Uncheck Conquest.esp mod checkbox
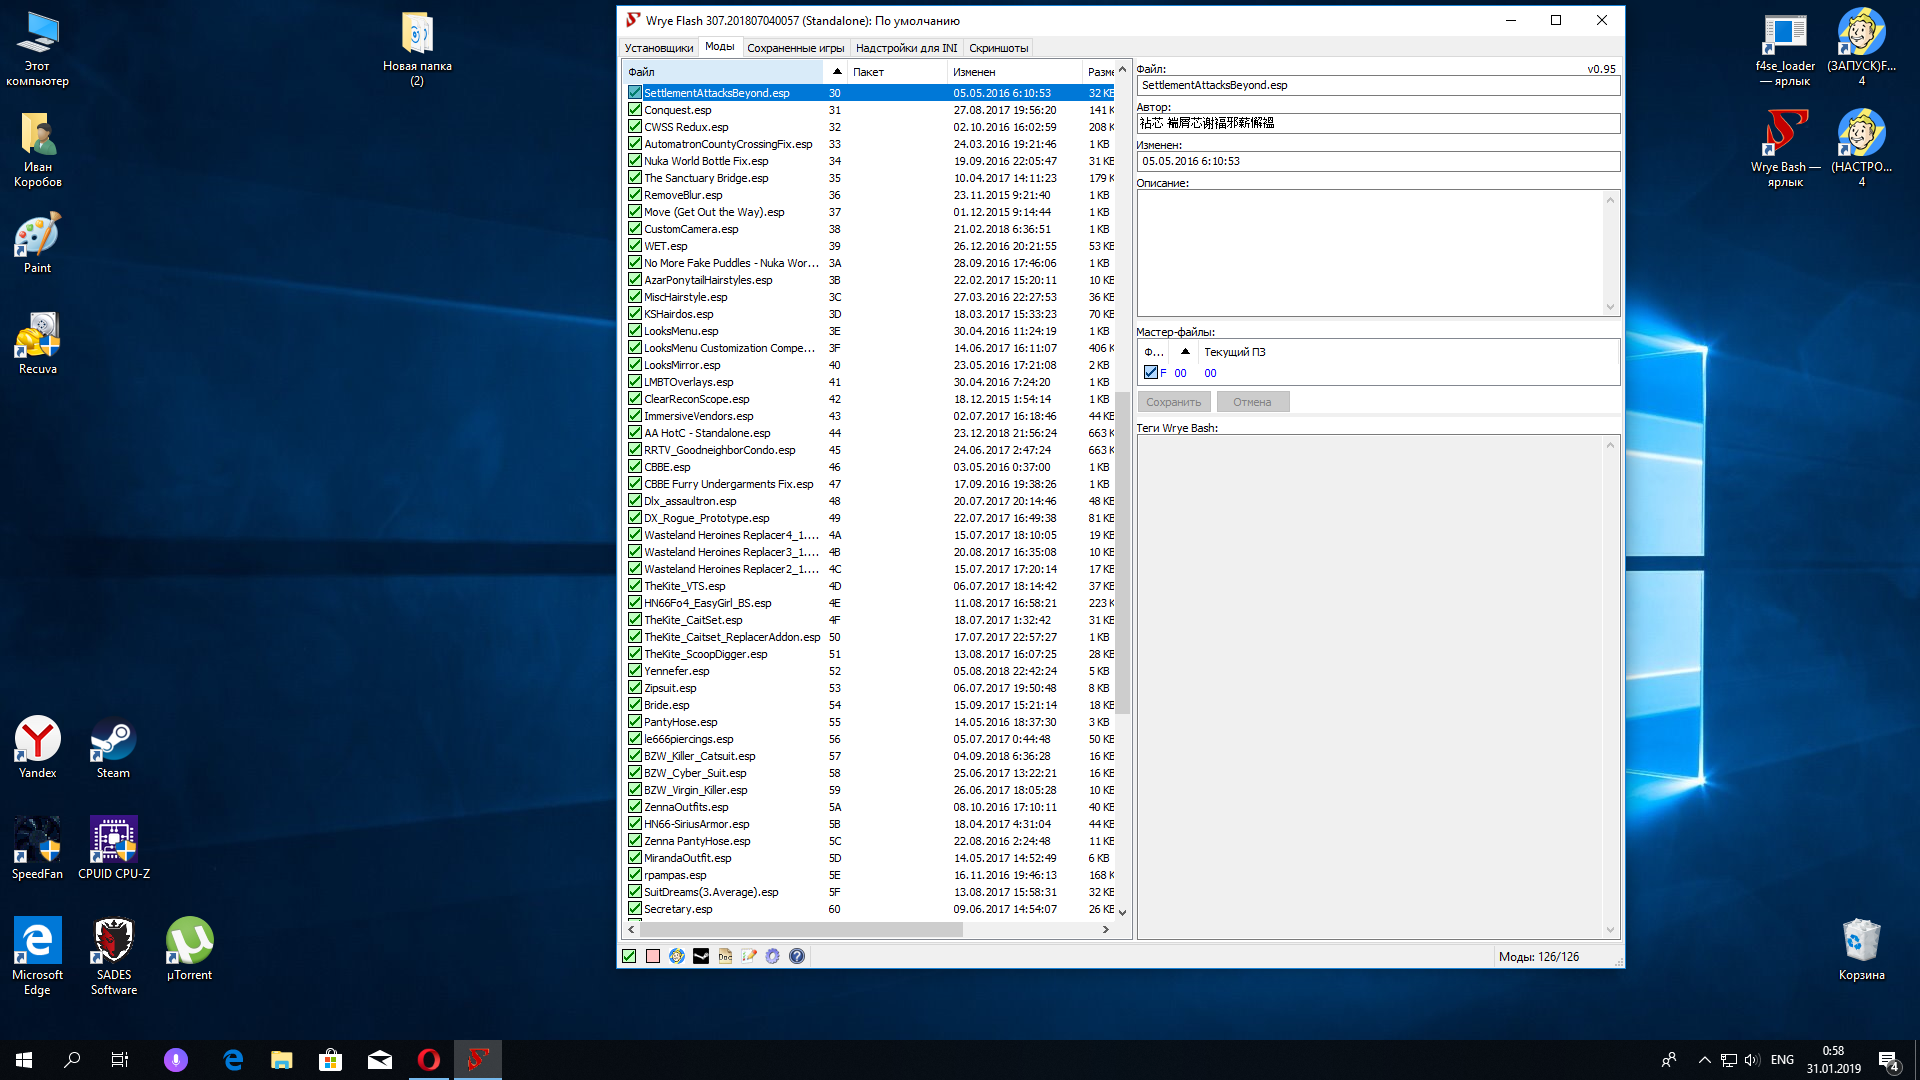 pos(635,110)
